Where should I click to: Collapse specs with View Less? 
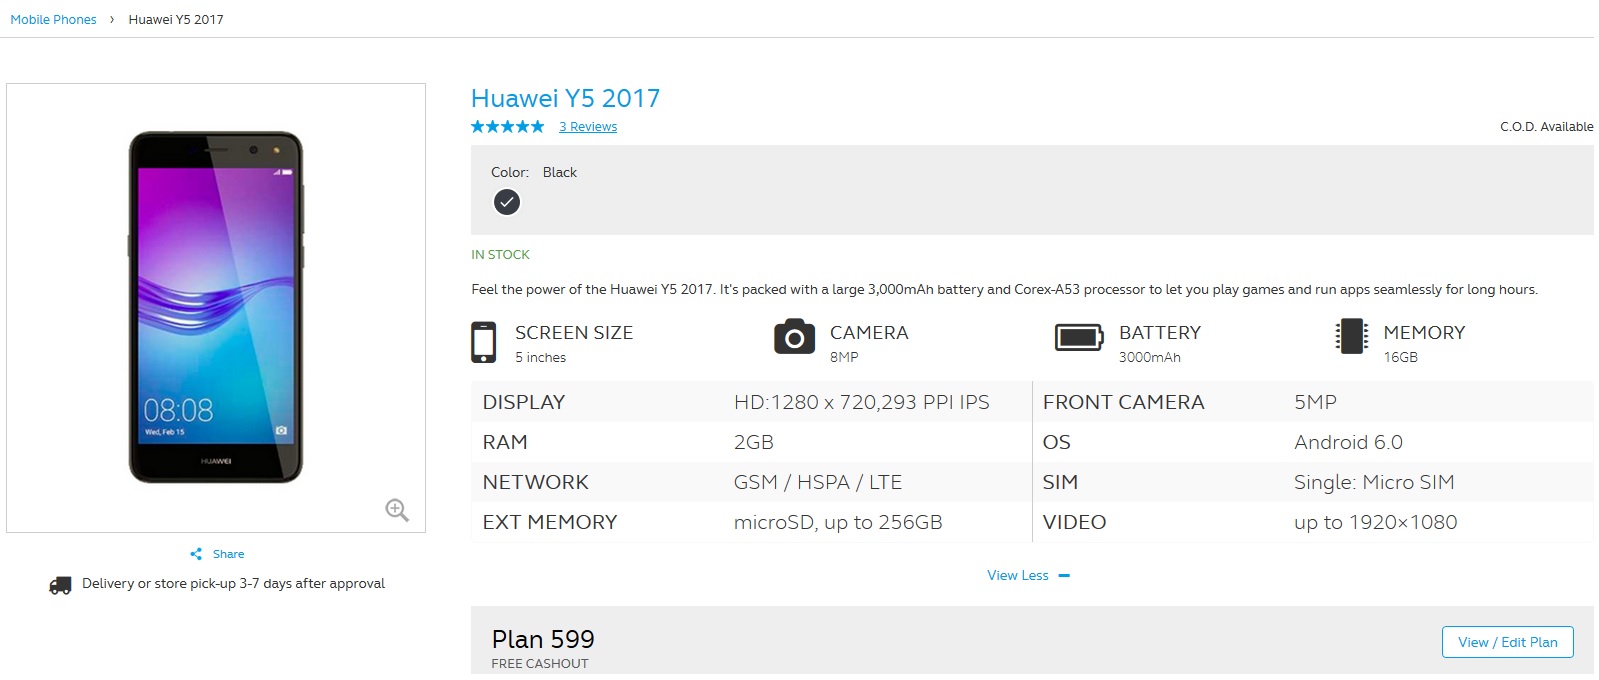(x=1017, y=576)
